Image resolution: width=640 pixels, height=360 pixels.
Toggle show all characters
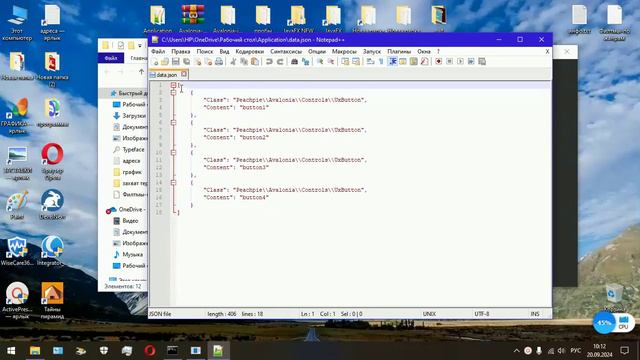(381, 62)
